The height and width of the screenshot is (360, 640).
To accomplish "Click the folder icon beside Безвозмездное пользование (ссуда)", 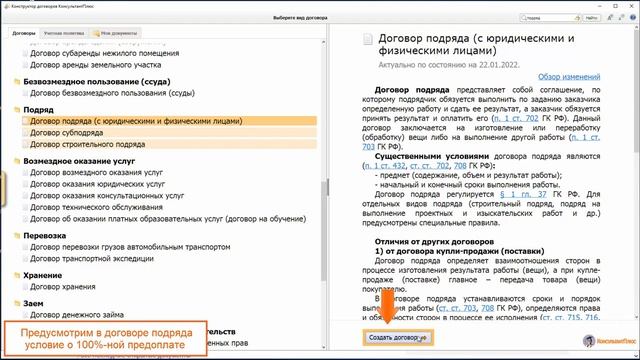I will 17,82.
